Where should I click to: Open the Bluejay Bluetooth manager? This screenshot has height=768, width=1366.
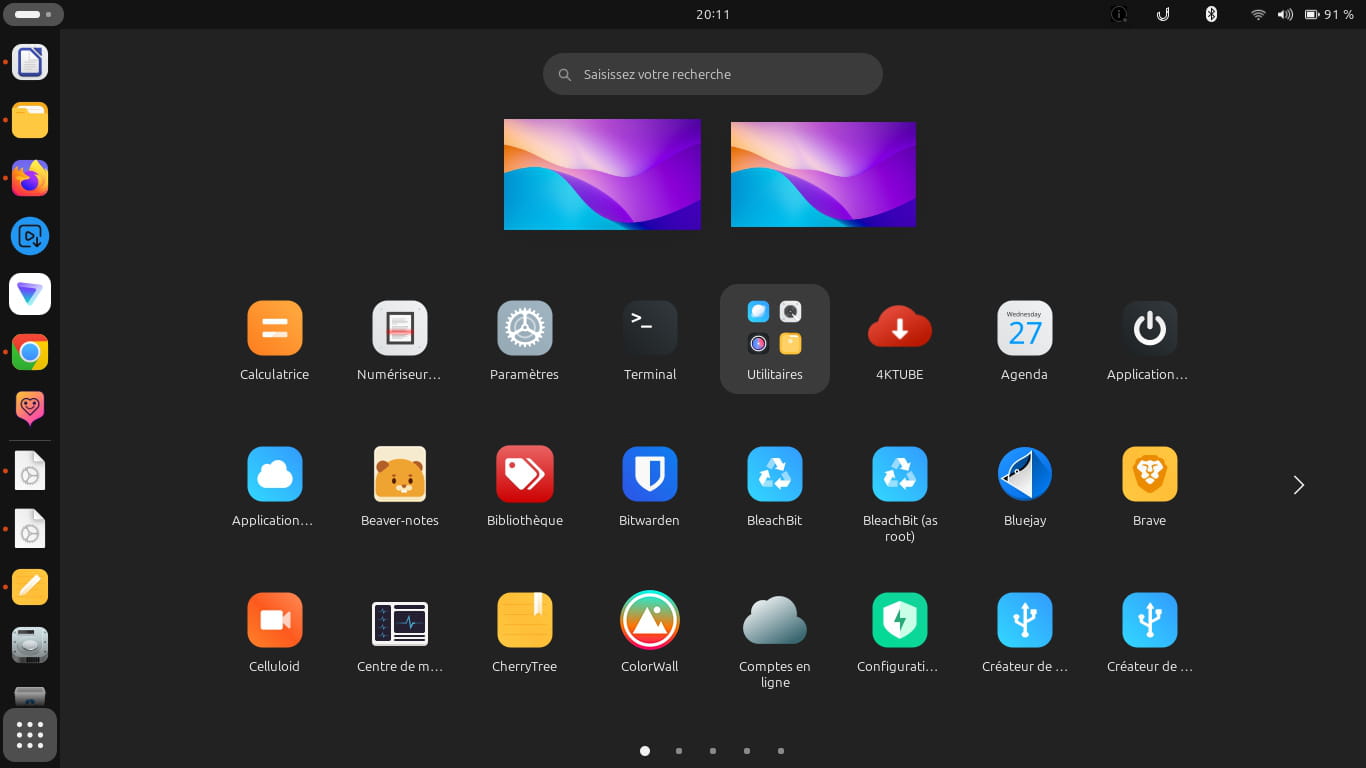click(1024, 475)
